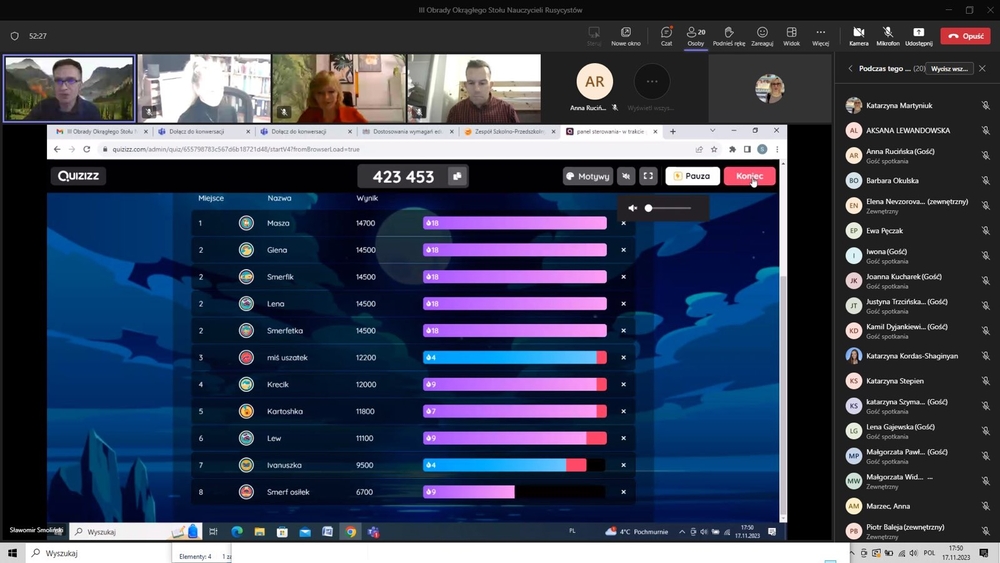Toggle the Mikrofon mute state
The width and height of the screenshot is (1000, 563).
pyautogui.click(x=888, y=36)
